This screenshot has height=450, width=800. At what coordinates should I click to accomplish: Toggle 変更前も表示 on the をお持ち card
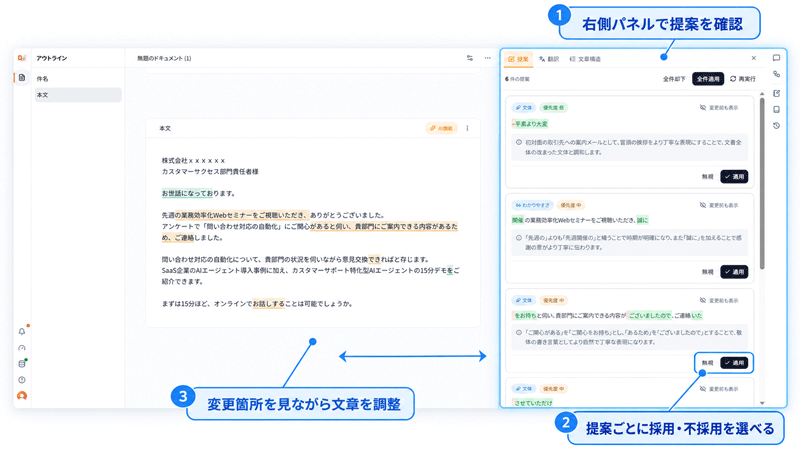719,301
